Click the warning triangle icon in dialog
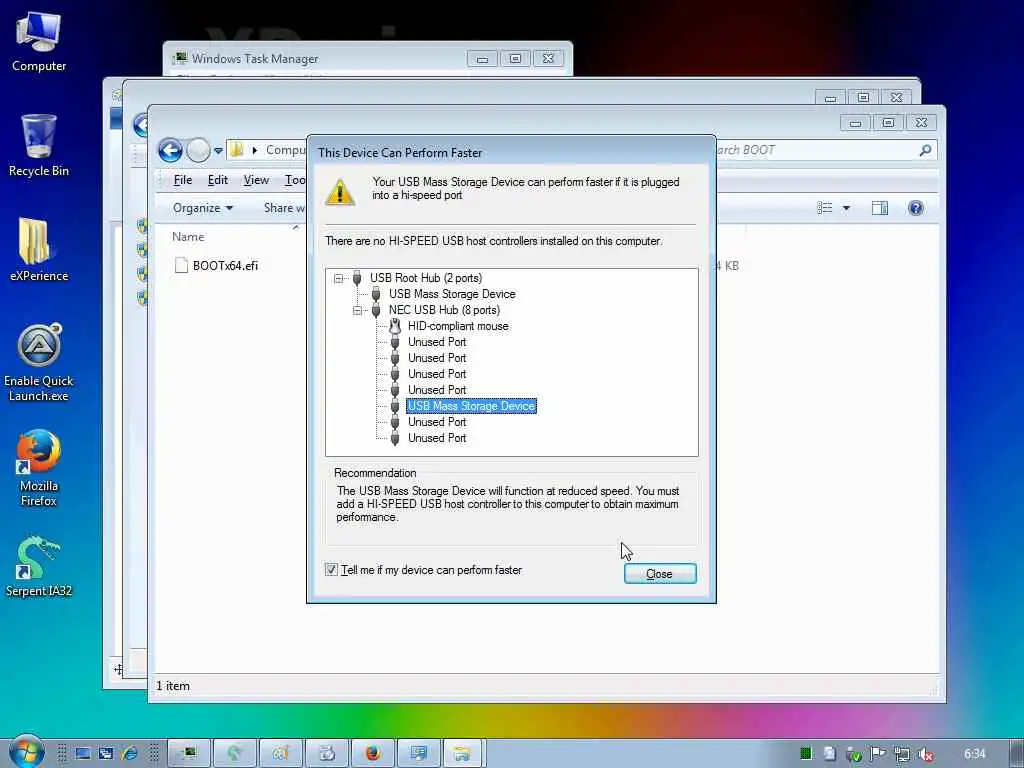This screenshot has height=768, width=1024. click(340, 192)
